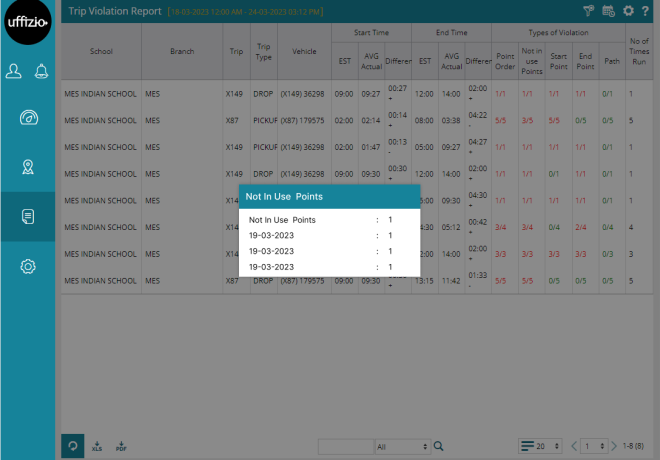660x460 pixels.
Task: Open the user profile icon in sidebar
Action: tap(16, 72)
